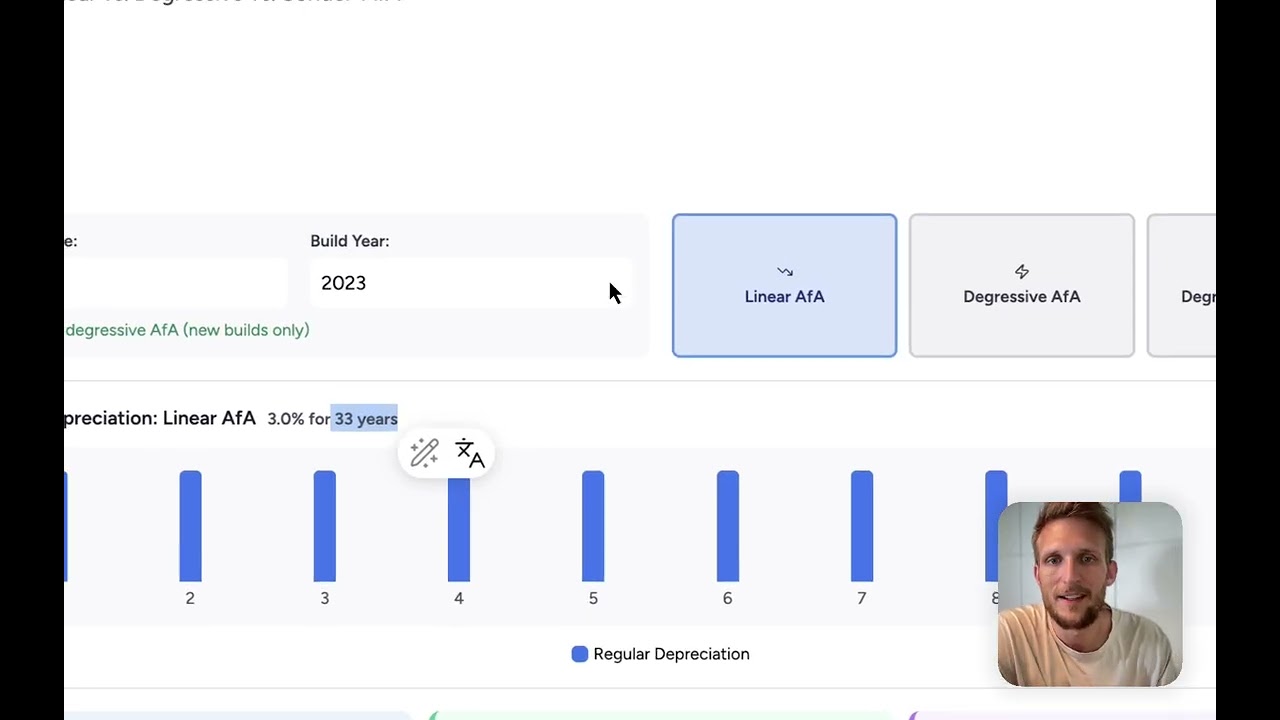Click the downward trend icon on Linear AfA
The image size is (1280, 720).
tap(784, 272)
